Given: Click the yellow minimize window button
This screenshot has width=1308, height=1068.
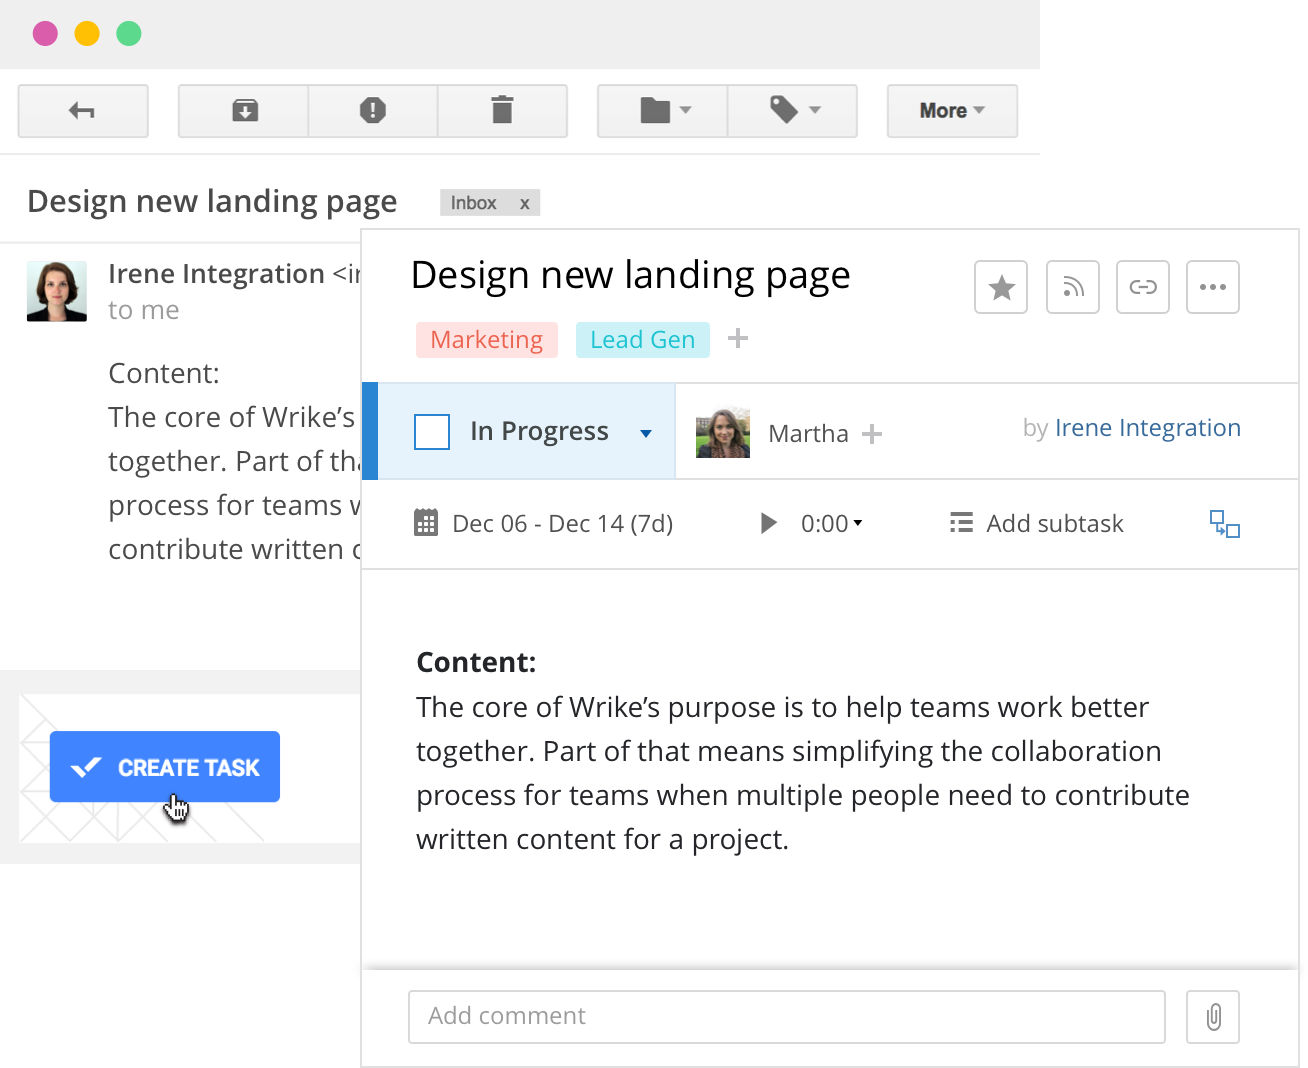Looking at the screenshot, I should click(87, 34).
